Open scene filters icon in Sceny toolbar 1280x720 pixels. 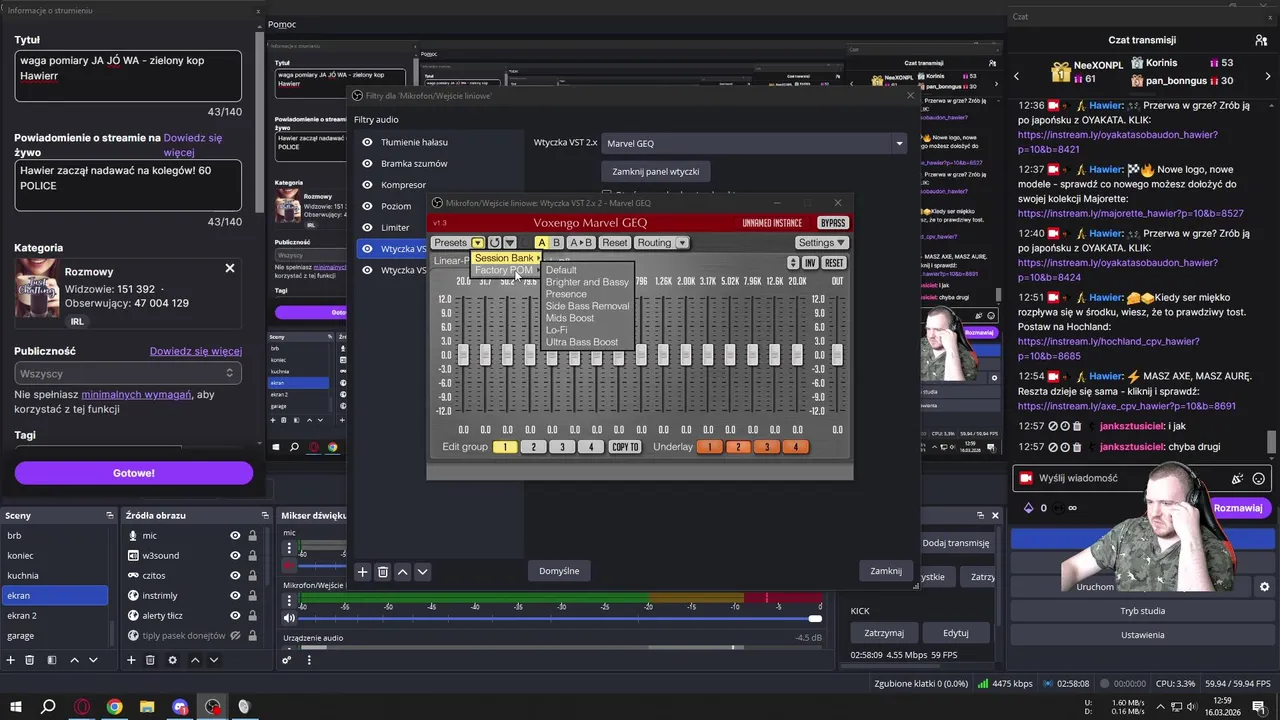[52, 660]
